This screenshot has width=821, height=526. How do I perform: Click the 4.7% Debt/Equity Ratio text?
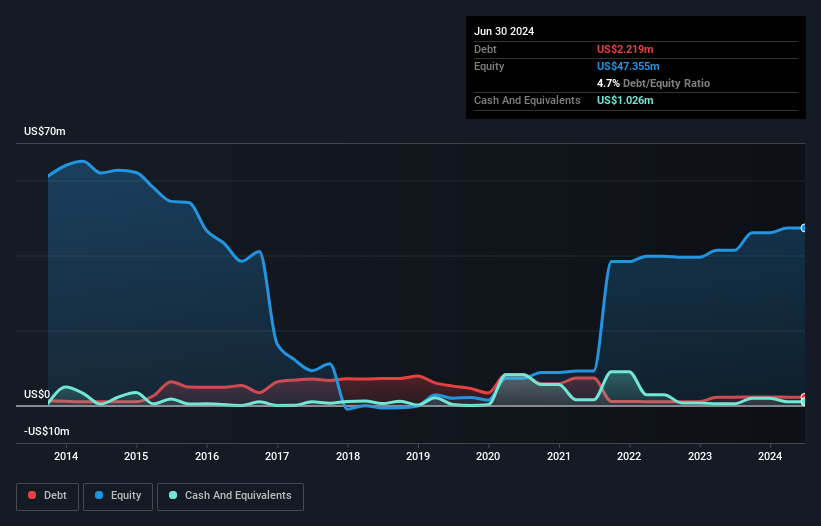pos(653,83)
